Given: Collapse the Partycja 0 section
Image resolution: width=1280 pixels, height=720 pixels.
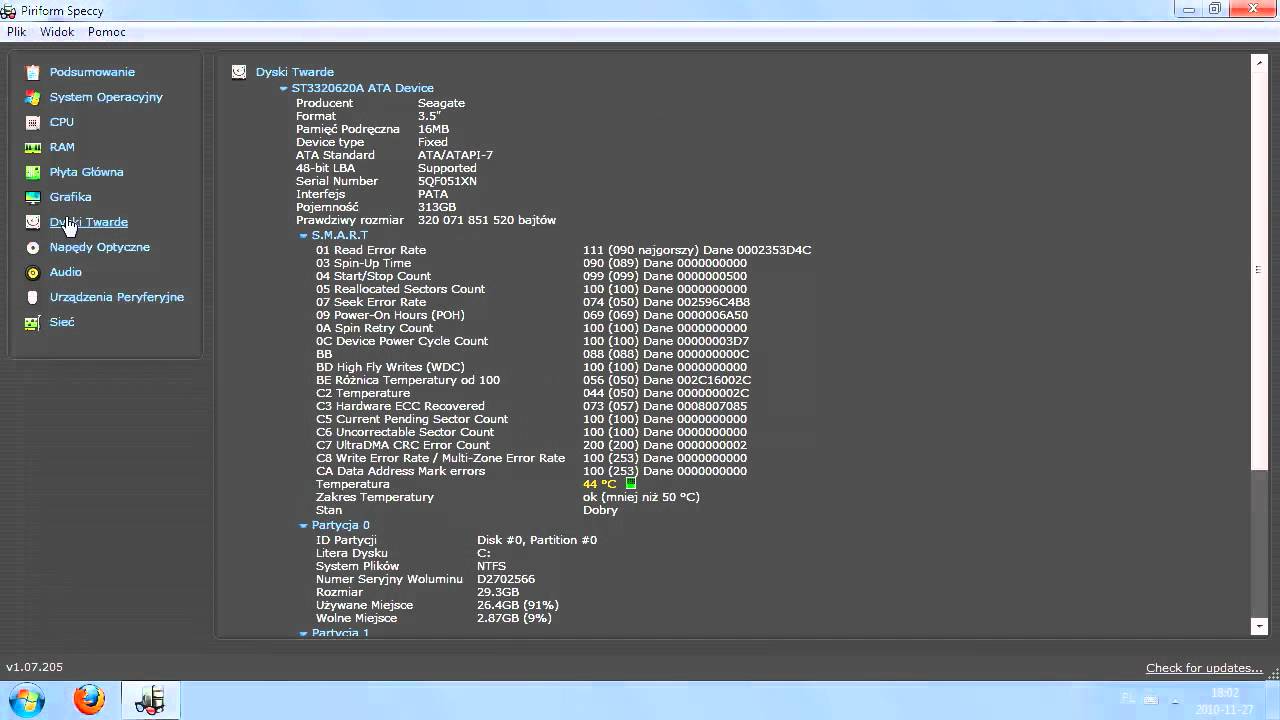Looking at the screenshot, I should click(304, 526).
